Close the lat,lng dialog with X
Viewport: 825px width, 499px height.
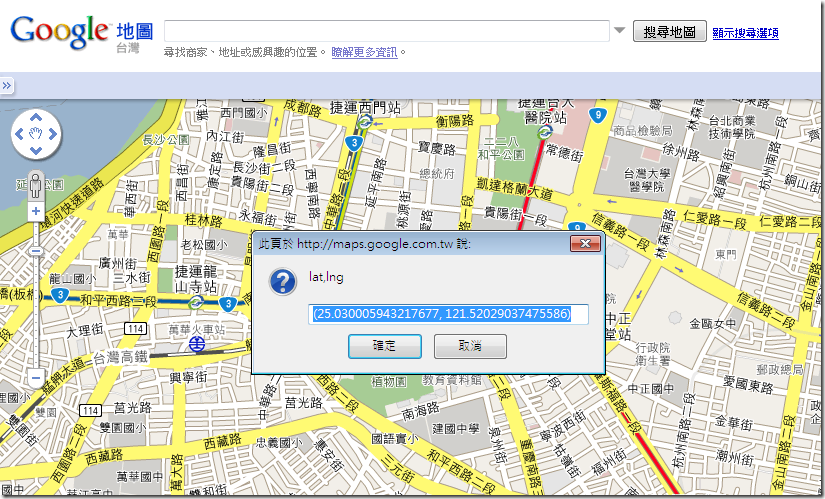tap(585, 243)
